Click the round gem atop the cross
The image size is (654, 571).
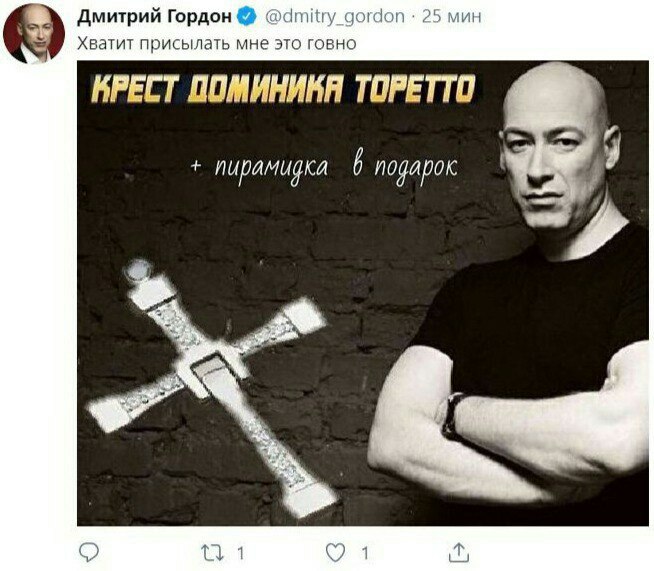138,270
